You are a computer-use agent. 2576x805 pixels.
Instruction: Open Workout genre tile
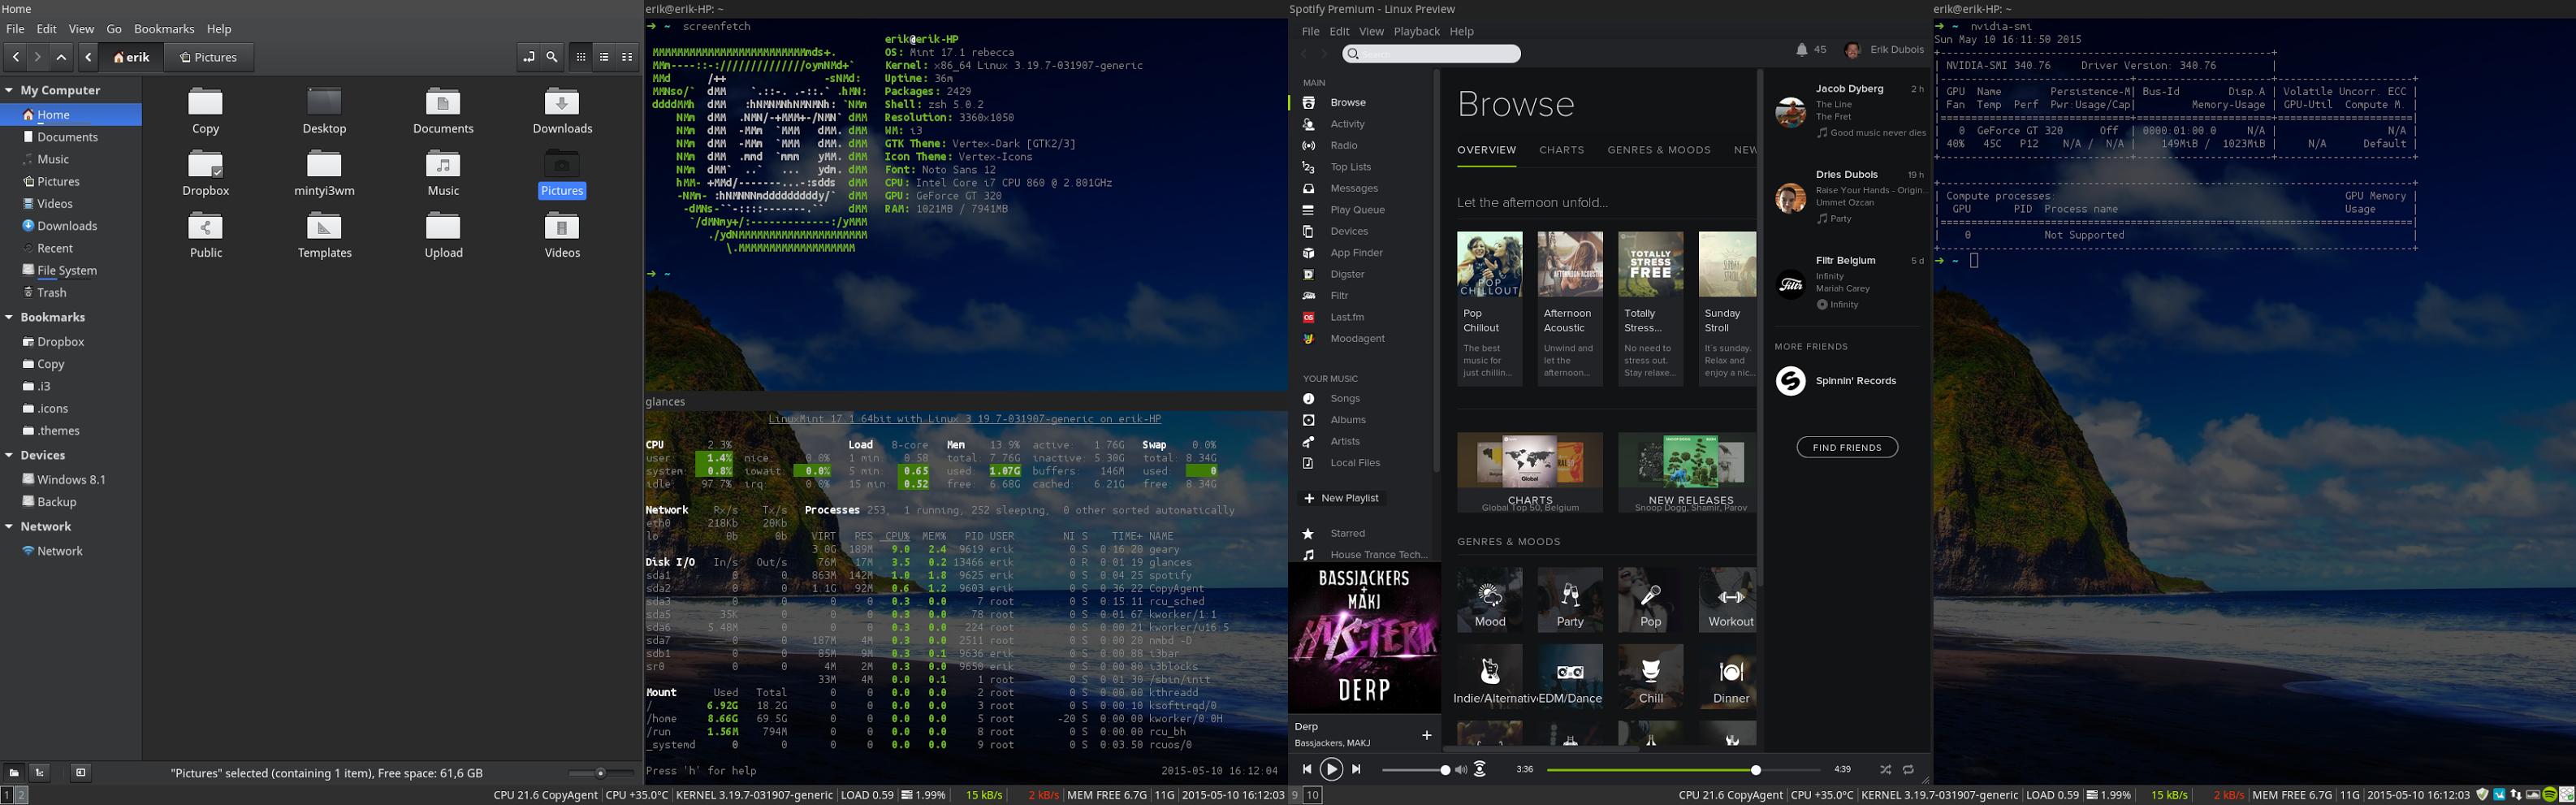(1727, 600)
